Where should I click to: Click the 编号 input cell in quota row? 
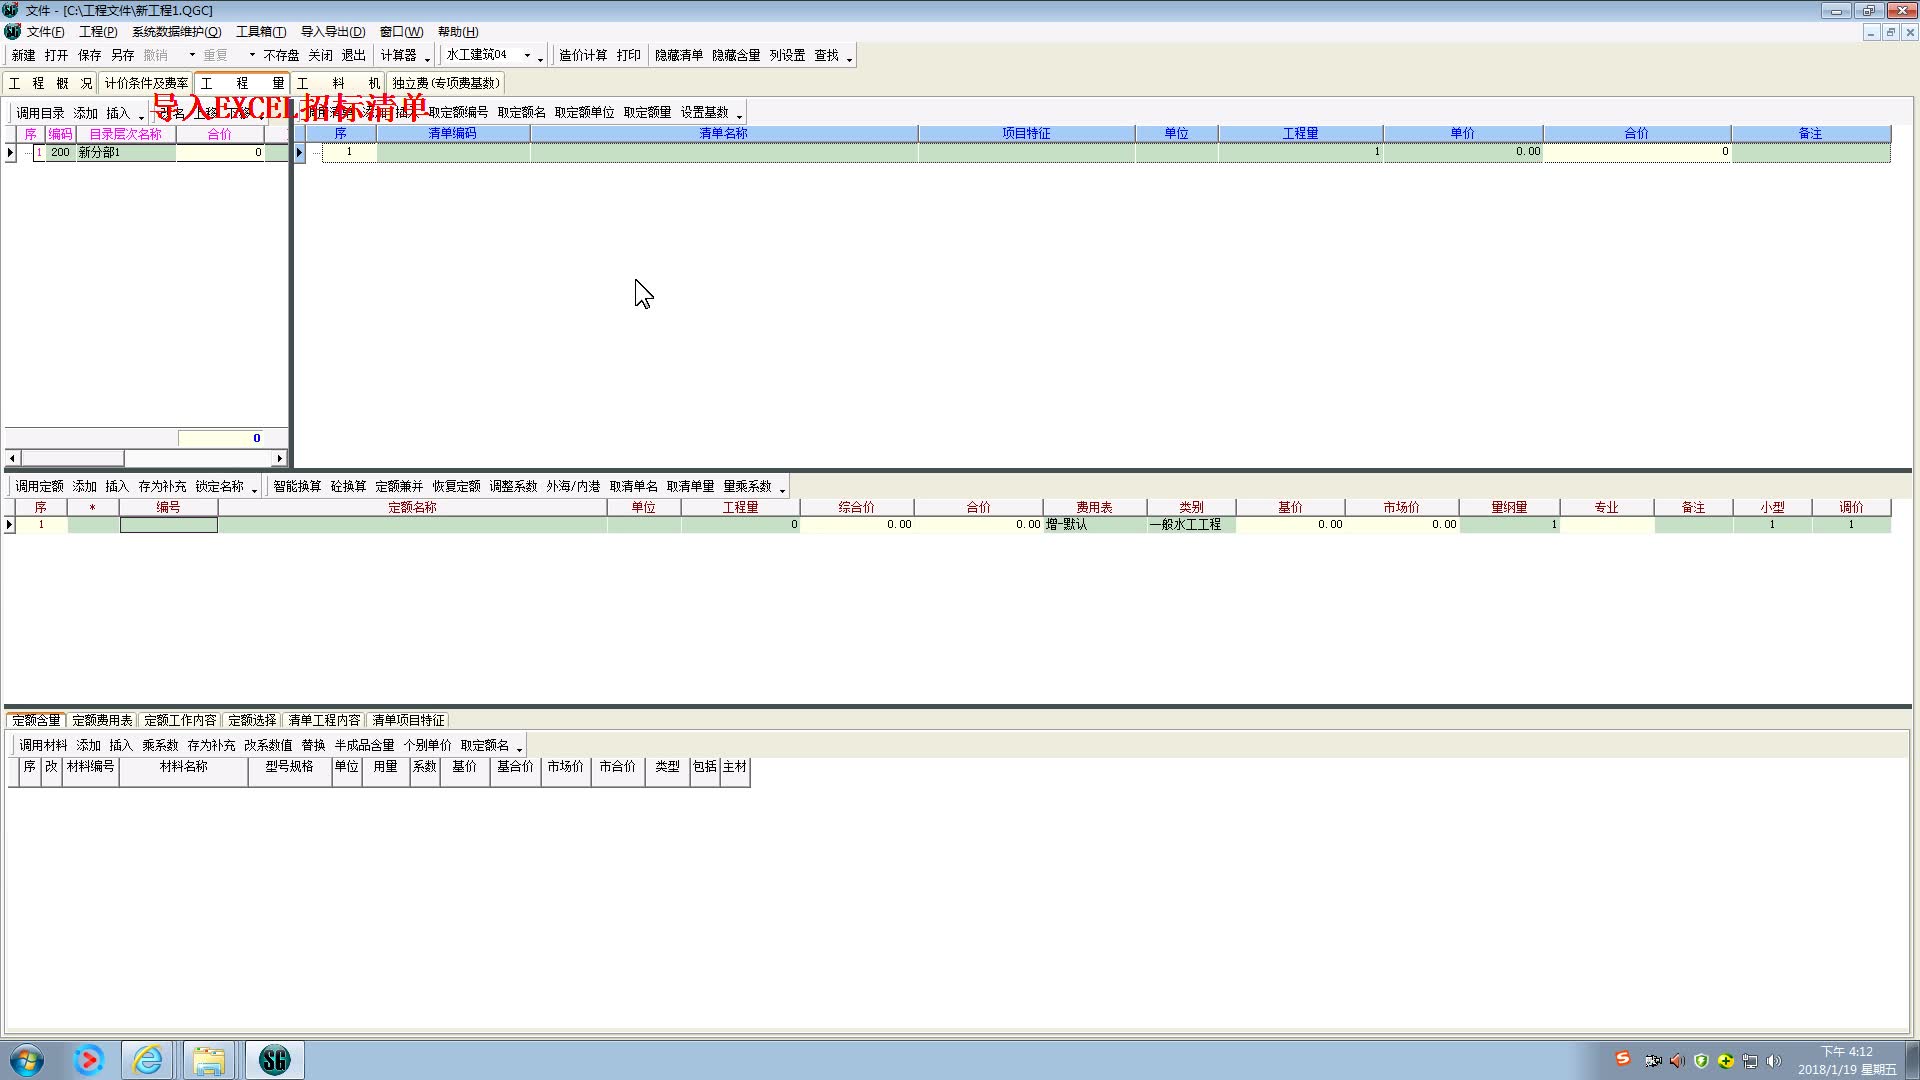tap(168, 524)
